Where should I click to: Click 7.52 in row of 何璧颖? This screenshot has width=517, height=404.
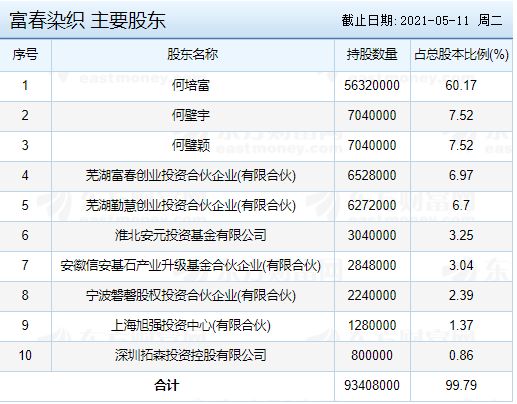(x=461, y=145)
